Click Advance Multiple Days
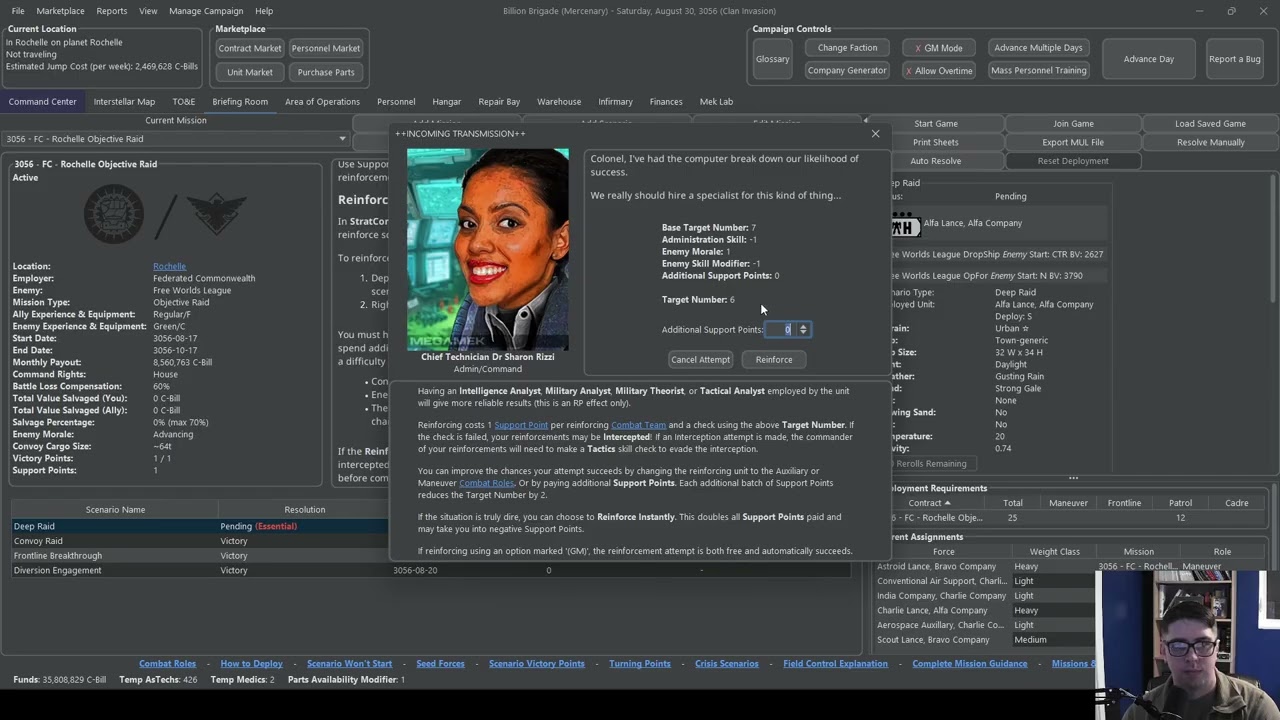Viewport: 1280px width, 720px height. [x=1038, y=47]
